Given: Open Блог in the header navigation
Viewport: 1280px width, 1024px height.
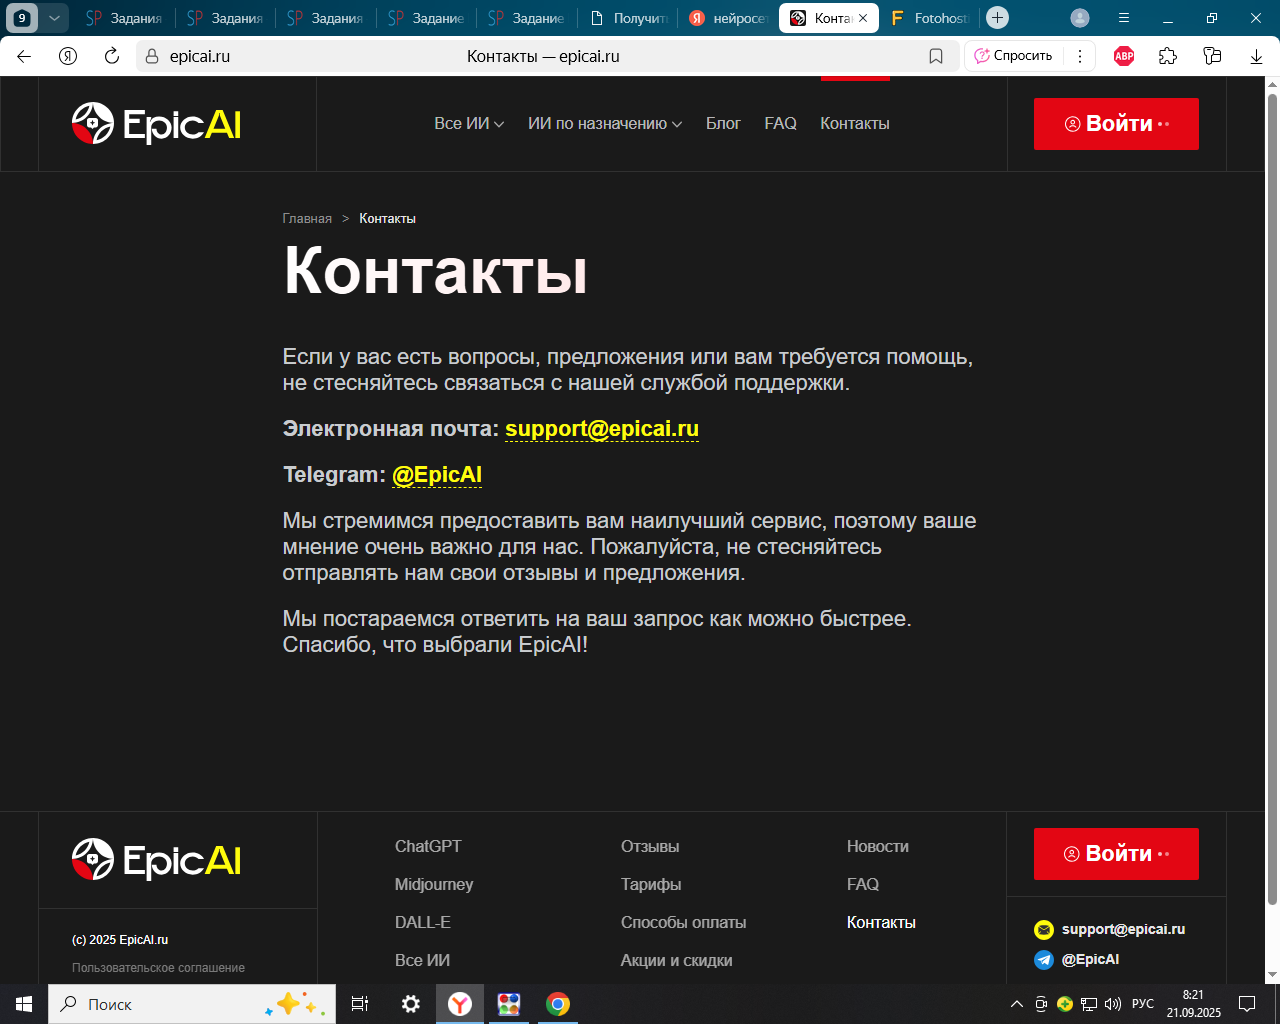Looking at the screenshot, I should point(723,124).
